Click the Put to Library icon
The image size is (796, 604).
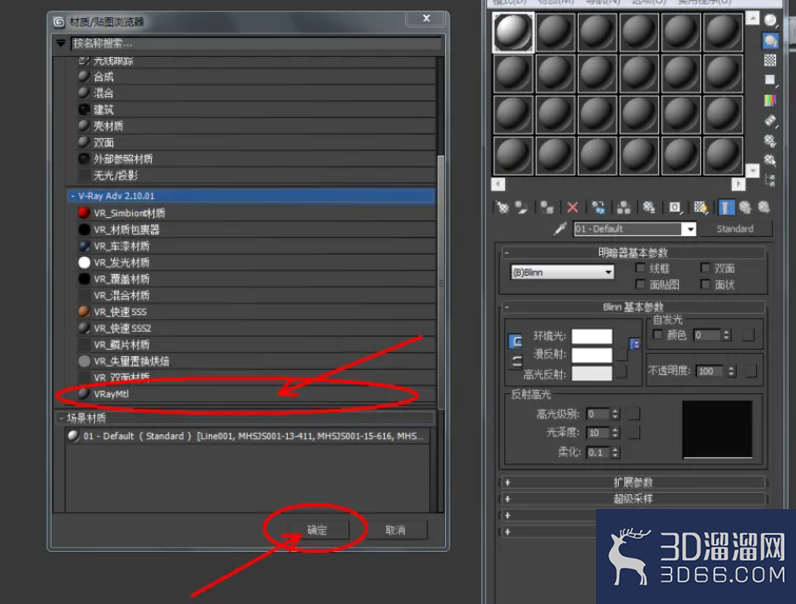[x=649, y=207]
